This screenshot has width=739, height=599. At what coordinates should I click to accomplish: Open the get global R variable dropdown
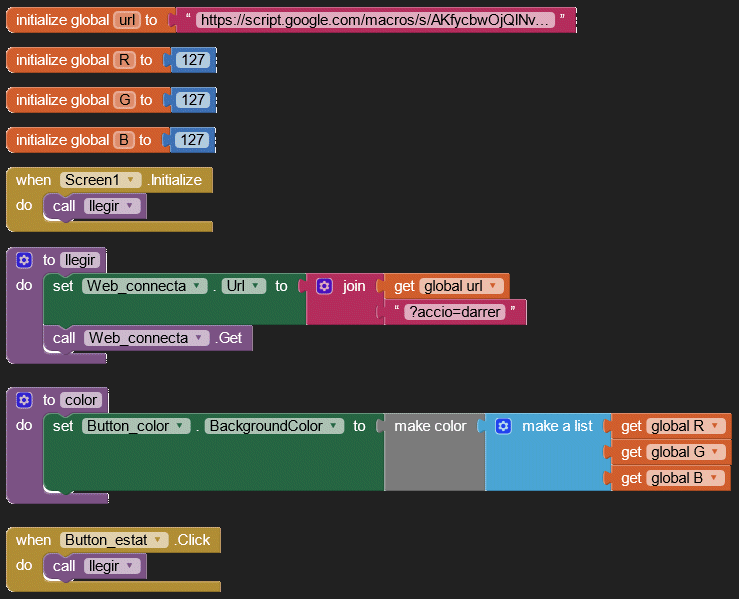[x=714, y=426]
